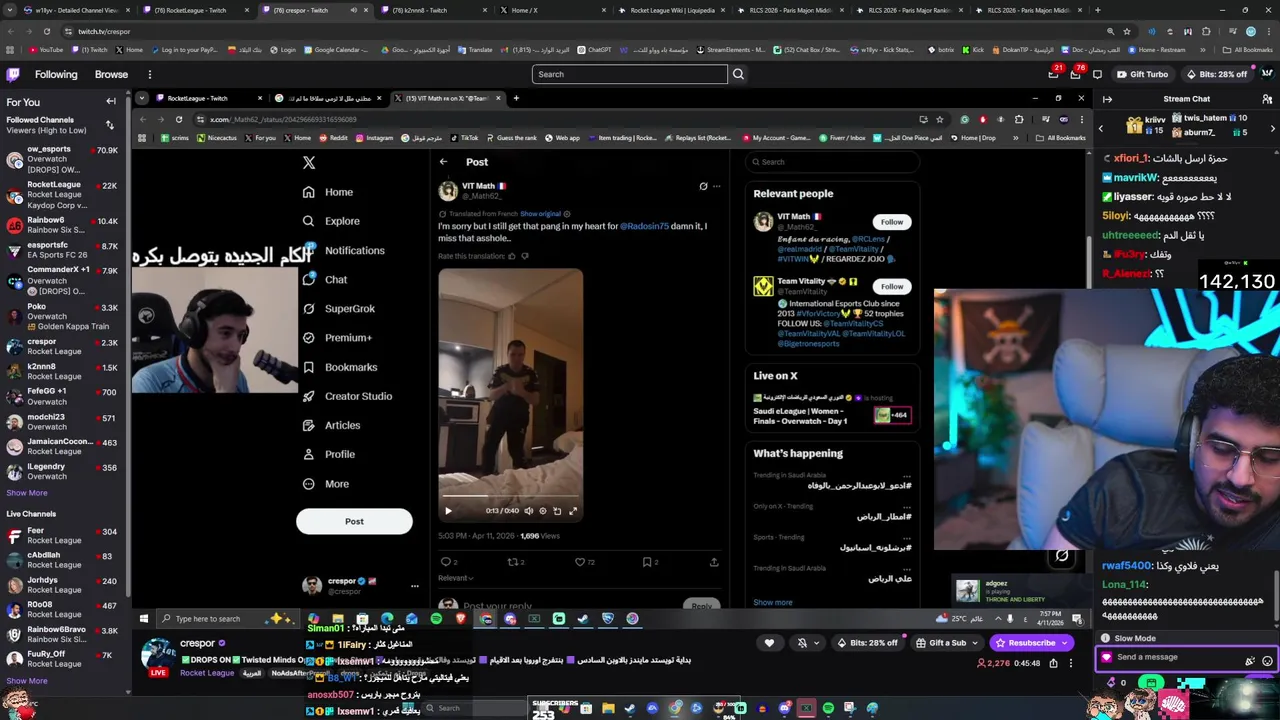The image size is (1280, 720).
Task: Expand the streamed browser tab list arrow
Action: (142, 98)
